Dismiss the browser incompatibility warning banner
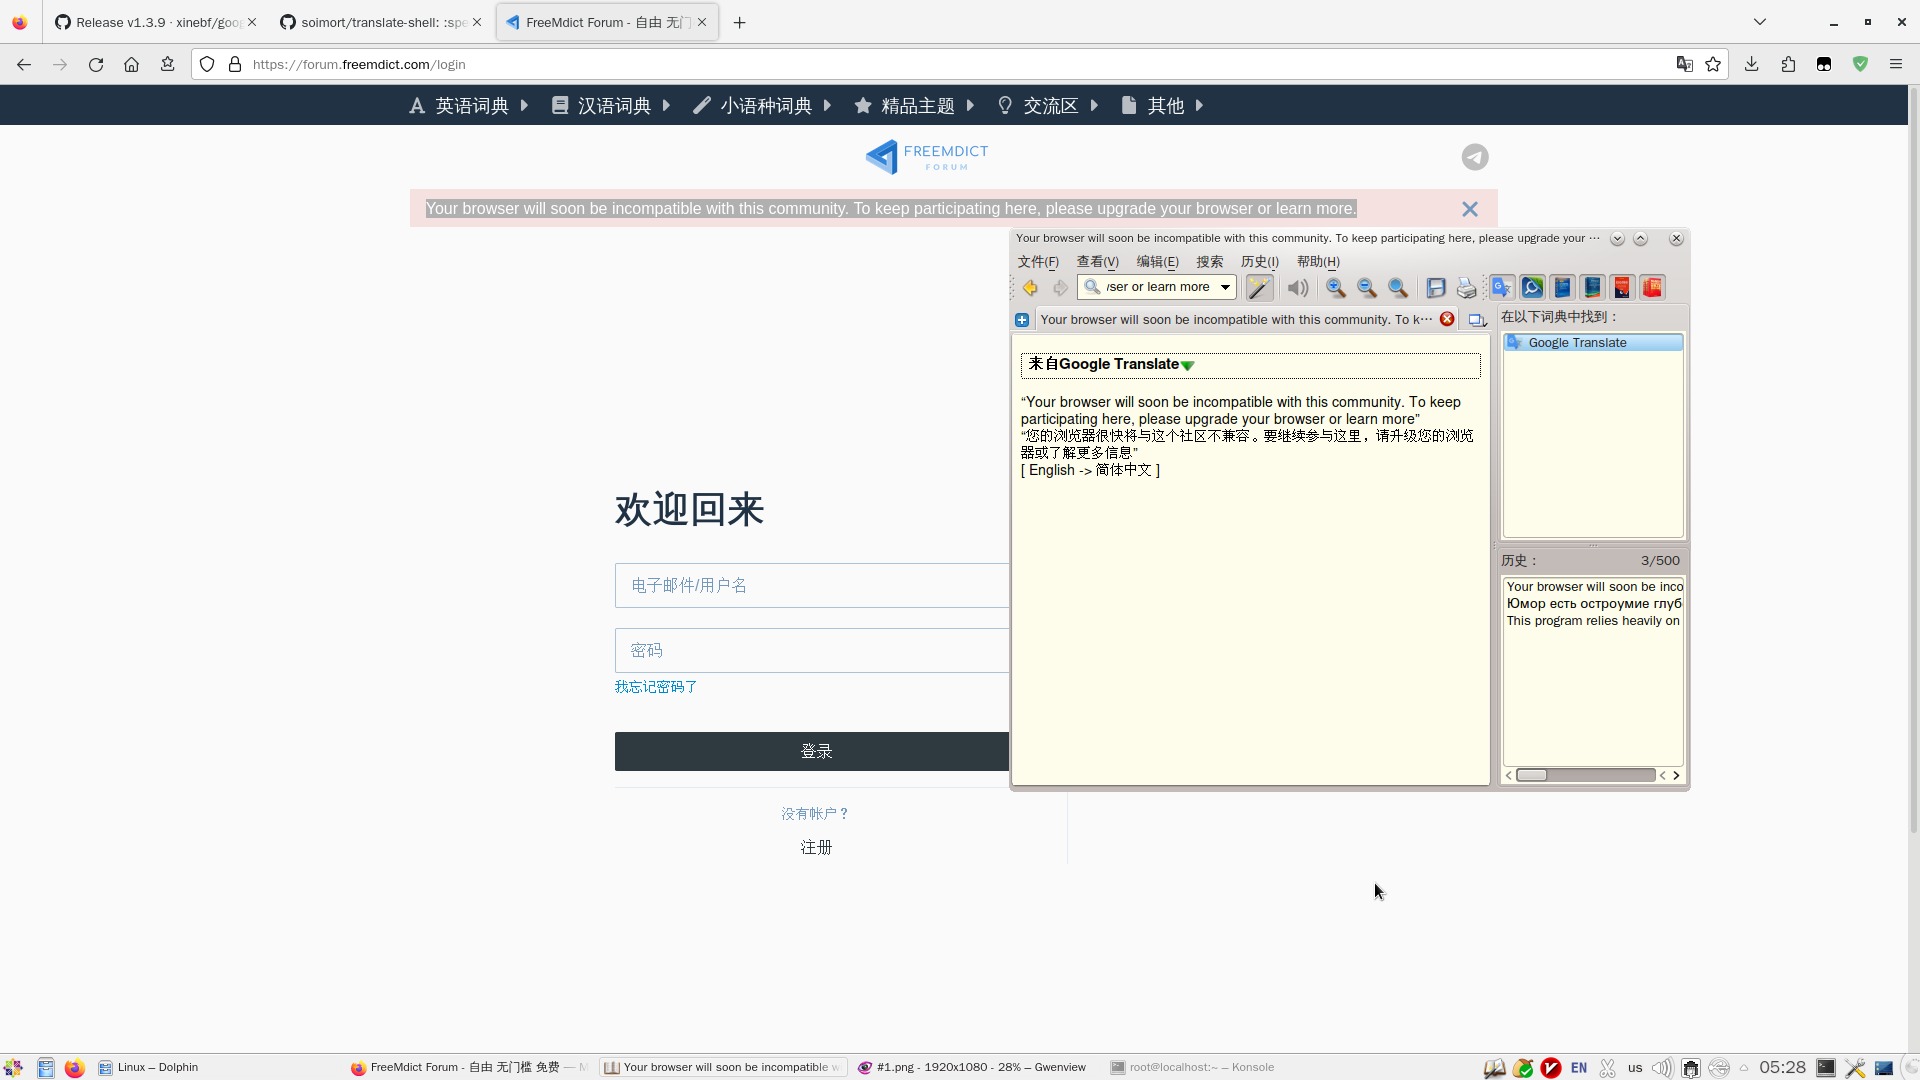Screen dimensions: 1920x1080 (1470, 209)
